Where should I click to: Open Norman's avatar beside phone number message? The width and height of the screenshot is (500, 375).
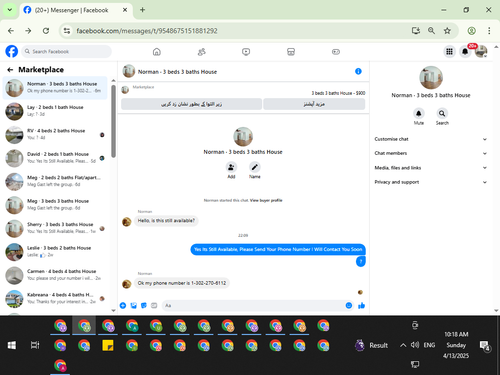click(127, 284)
